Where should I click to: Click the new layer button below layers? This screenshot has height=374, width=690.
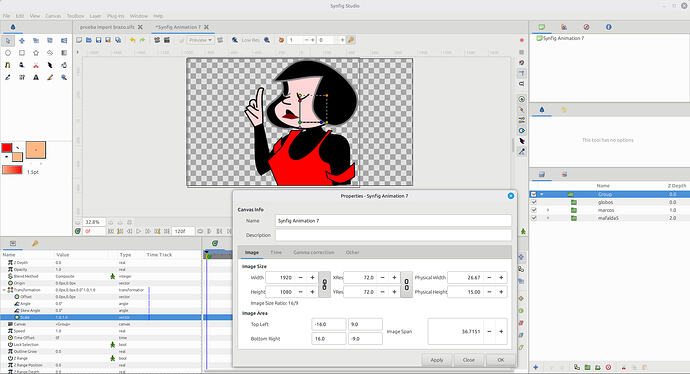536,367
